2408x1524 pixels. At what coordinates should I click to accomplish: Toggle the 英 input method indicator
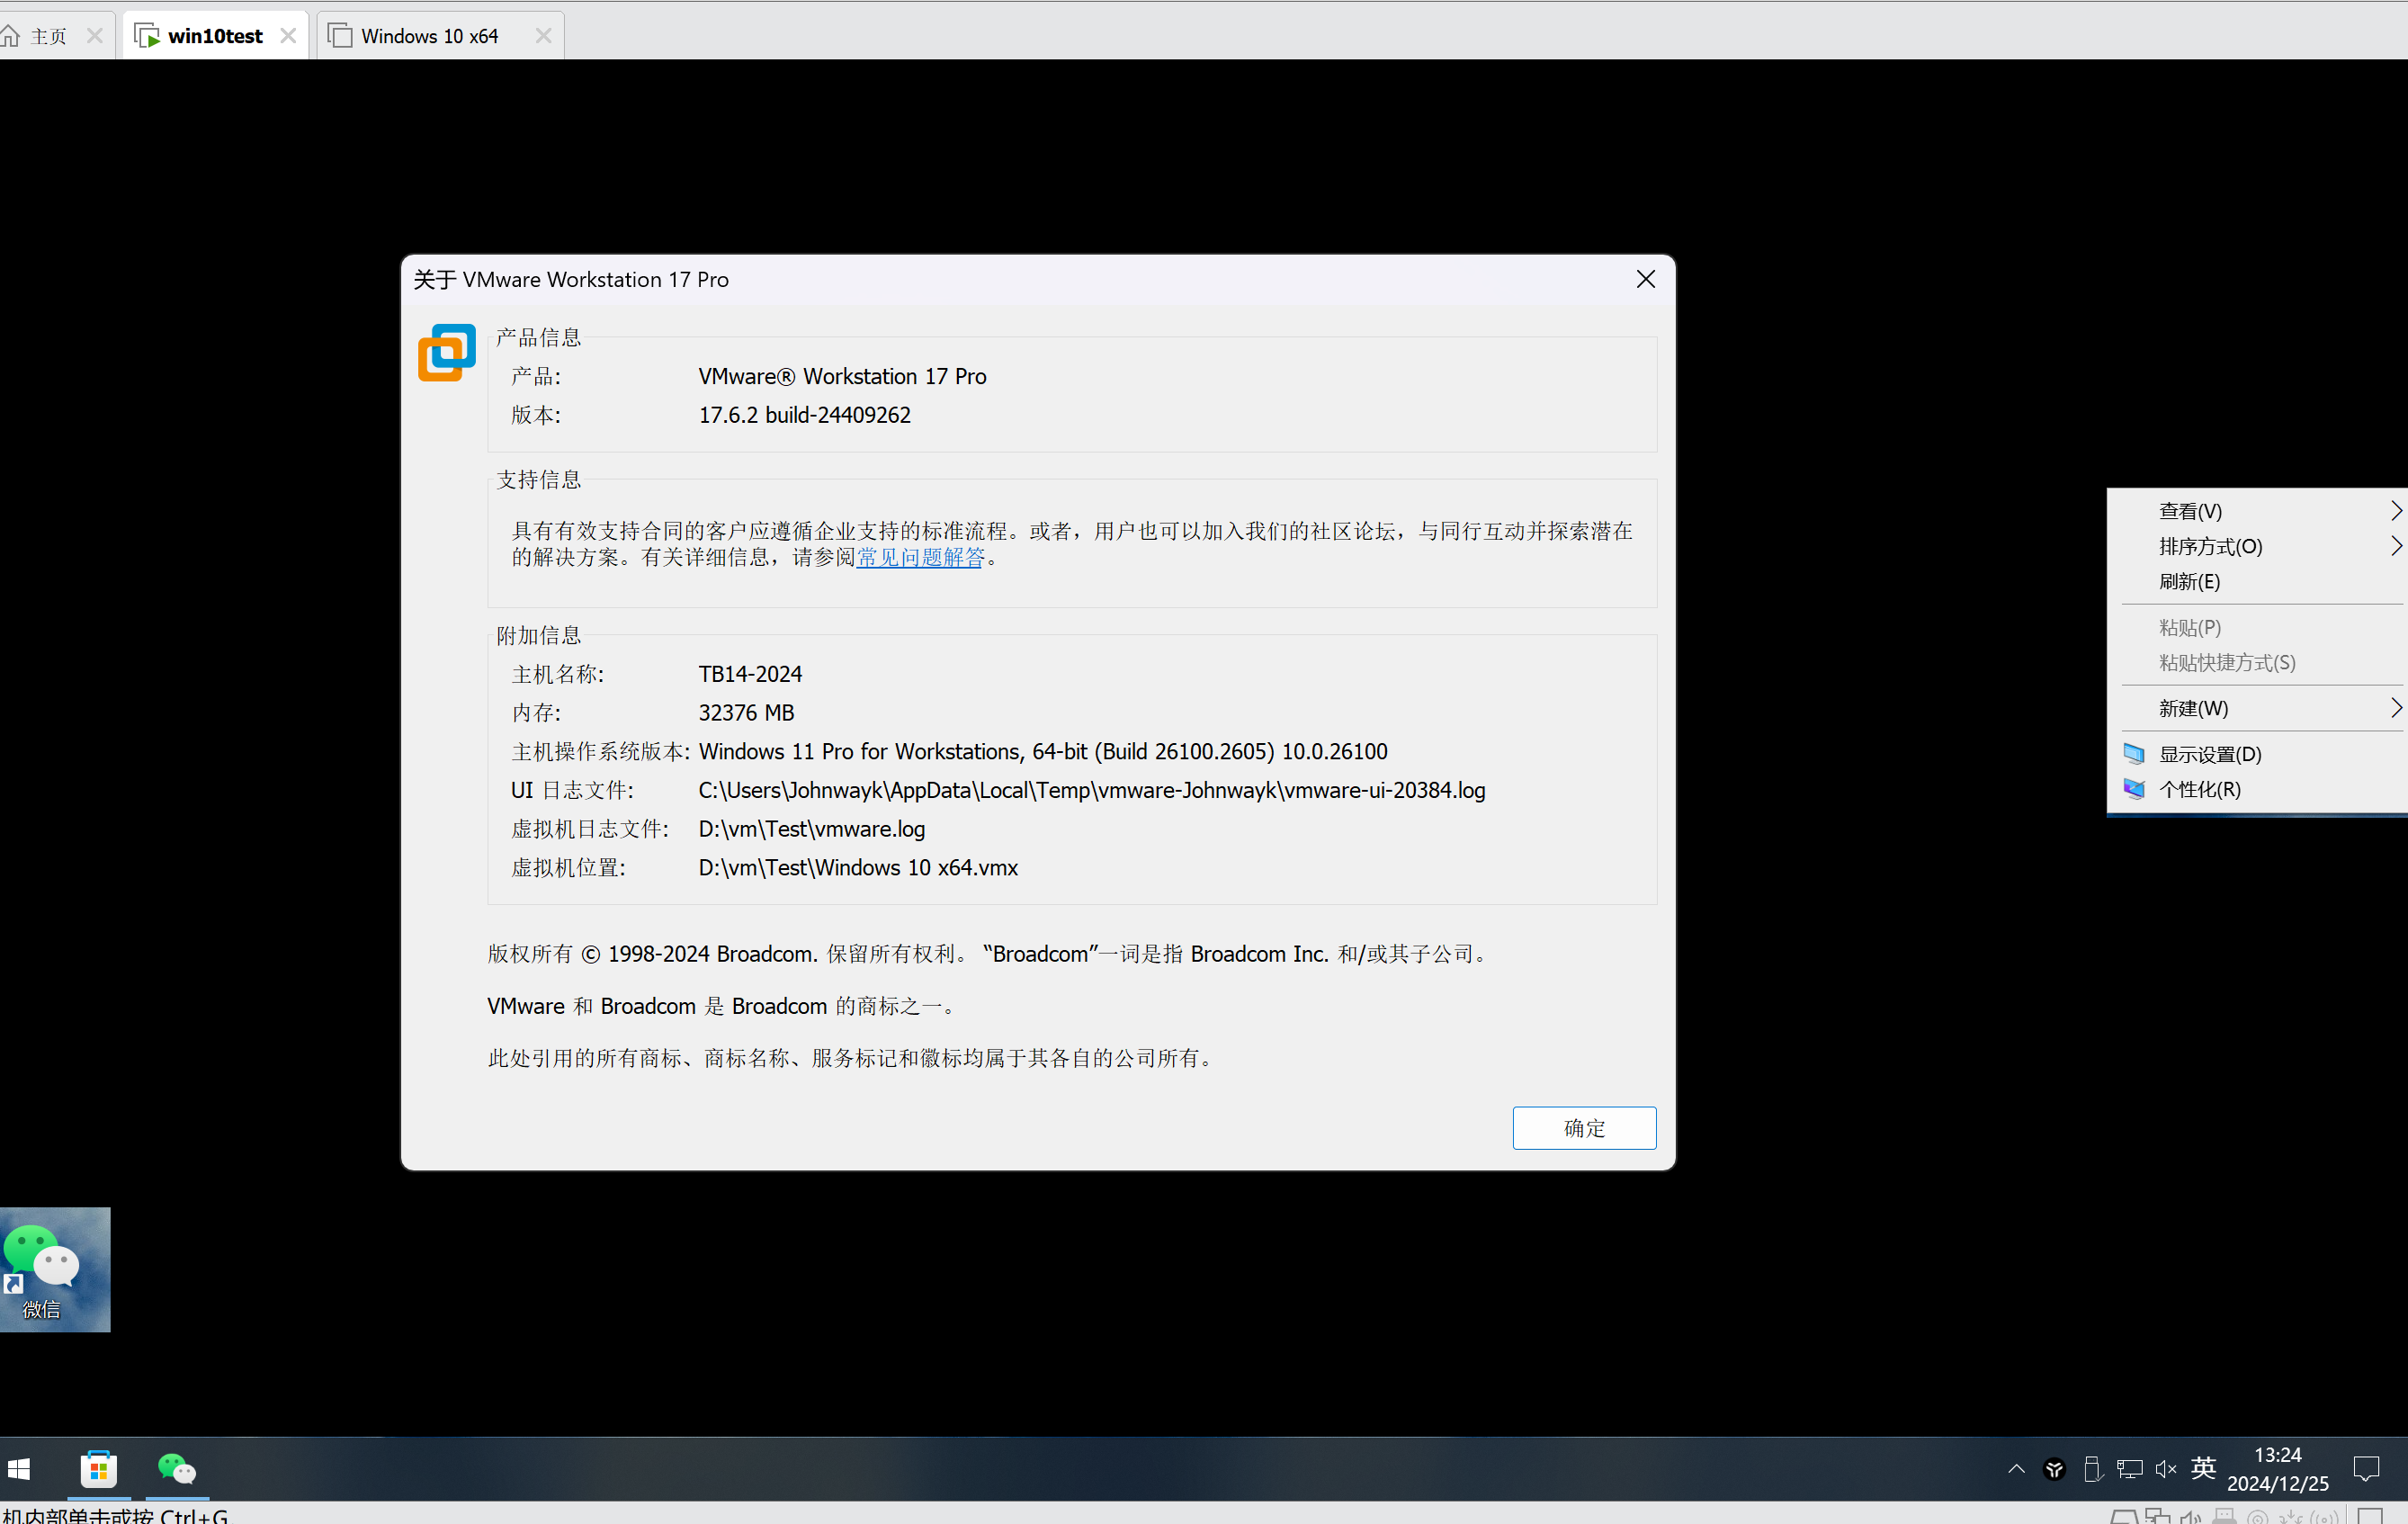(2203, 1468)
